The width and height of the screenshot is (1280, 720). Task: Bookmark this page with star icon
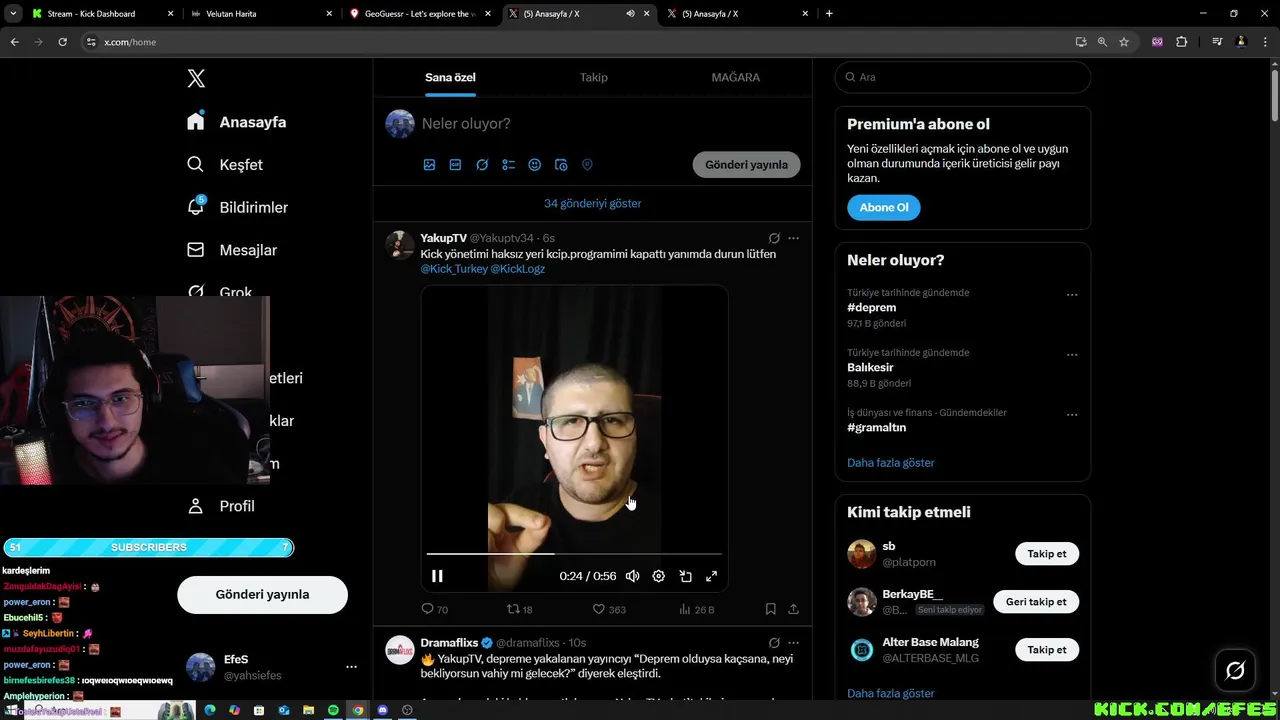1124,42
